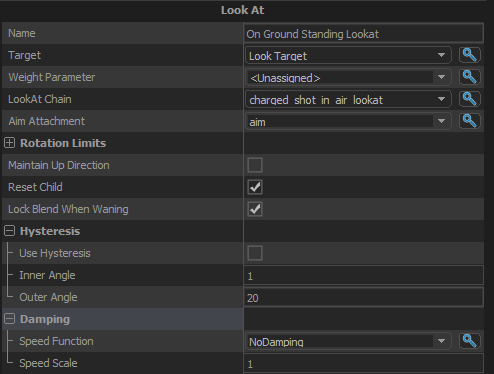Viewport: 494px width, 374px height.
Task: Collapse the Hysteresis section
Action: point(10,231)
